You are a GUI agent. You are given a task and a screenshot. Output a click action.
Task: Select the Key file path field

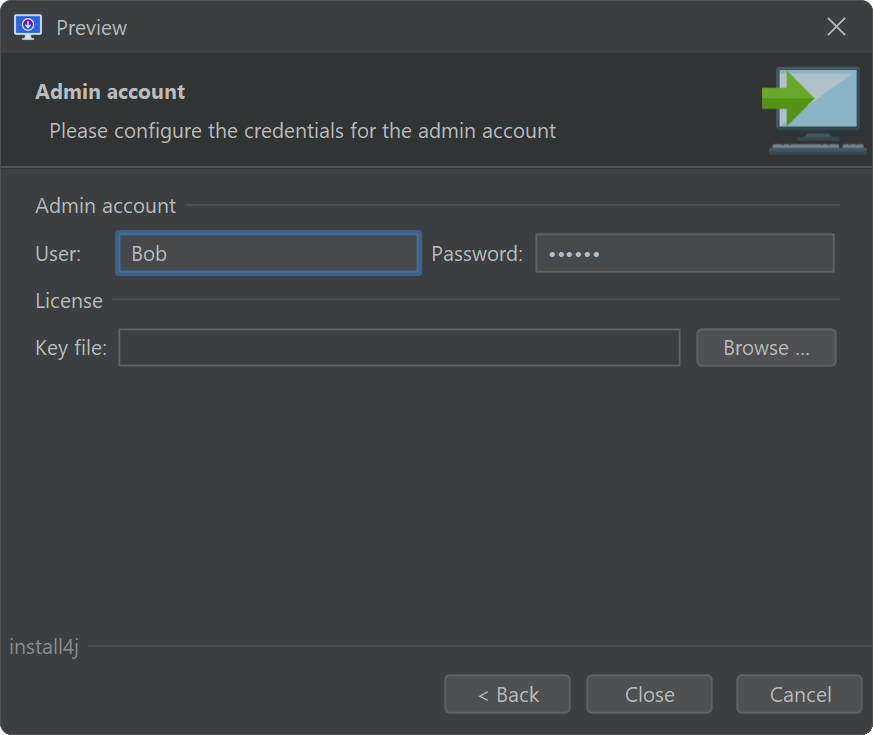click(x=399, y=347)
